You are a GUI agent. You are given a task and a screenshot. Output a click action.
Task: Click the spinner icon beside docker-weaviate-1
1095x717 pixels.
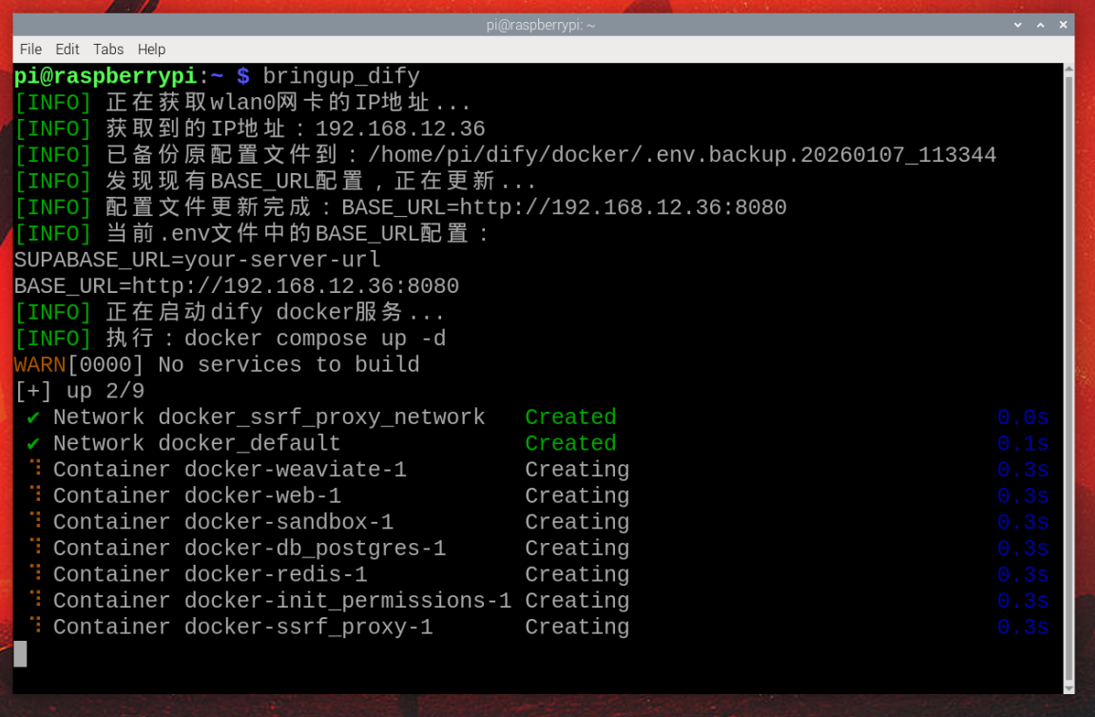point(36,468)
